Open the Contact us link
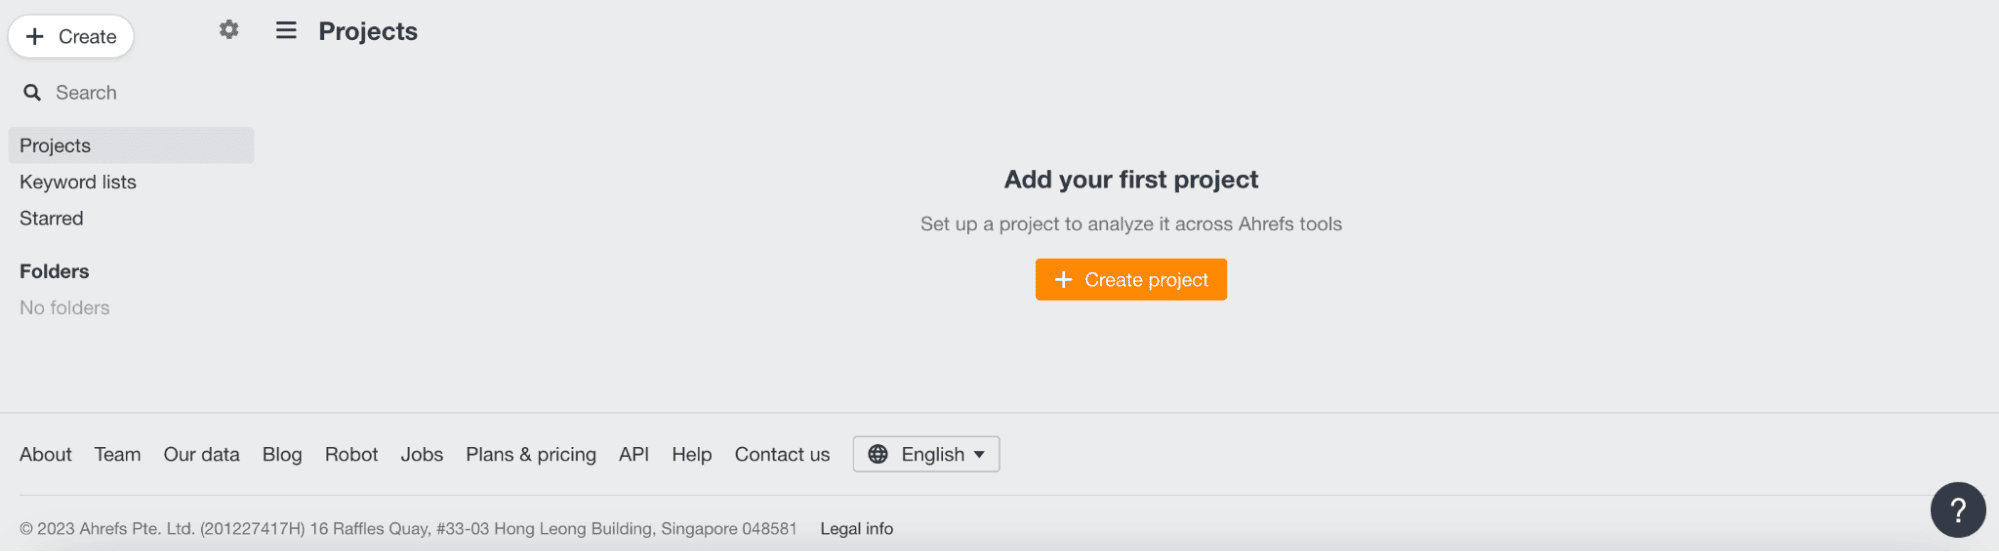Screen dimensions: 1999x552 pos(782,455)
